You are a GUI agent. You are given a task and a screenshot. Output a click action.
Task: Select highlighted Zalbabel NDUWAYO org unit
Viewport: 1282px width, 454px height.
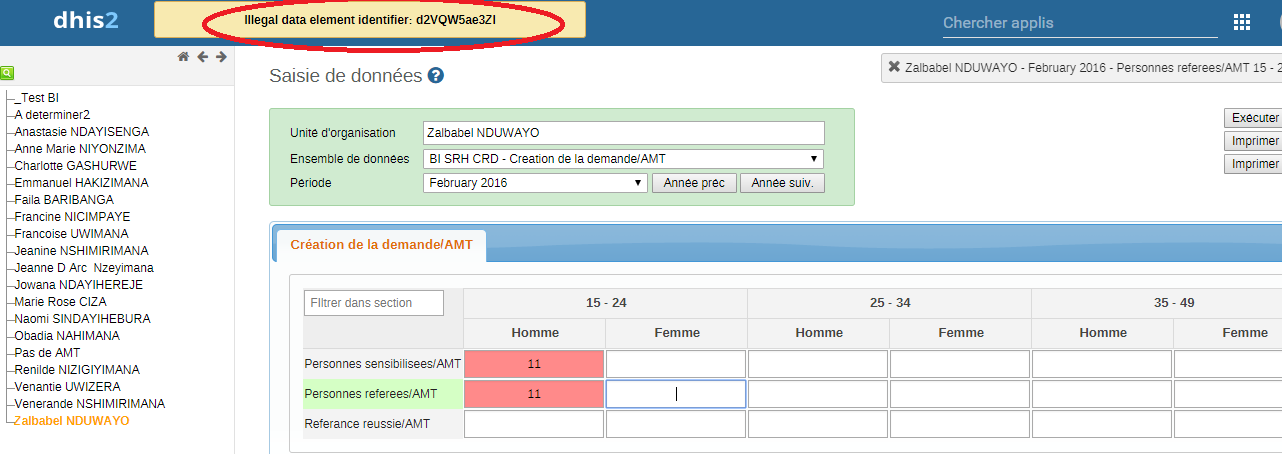tap(72, 421)
